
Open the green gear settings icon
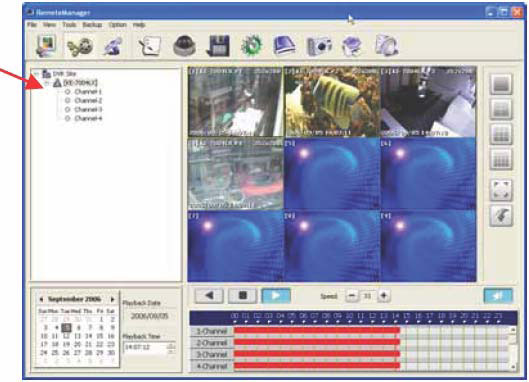click(252, 46)
